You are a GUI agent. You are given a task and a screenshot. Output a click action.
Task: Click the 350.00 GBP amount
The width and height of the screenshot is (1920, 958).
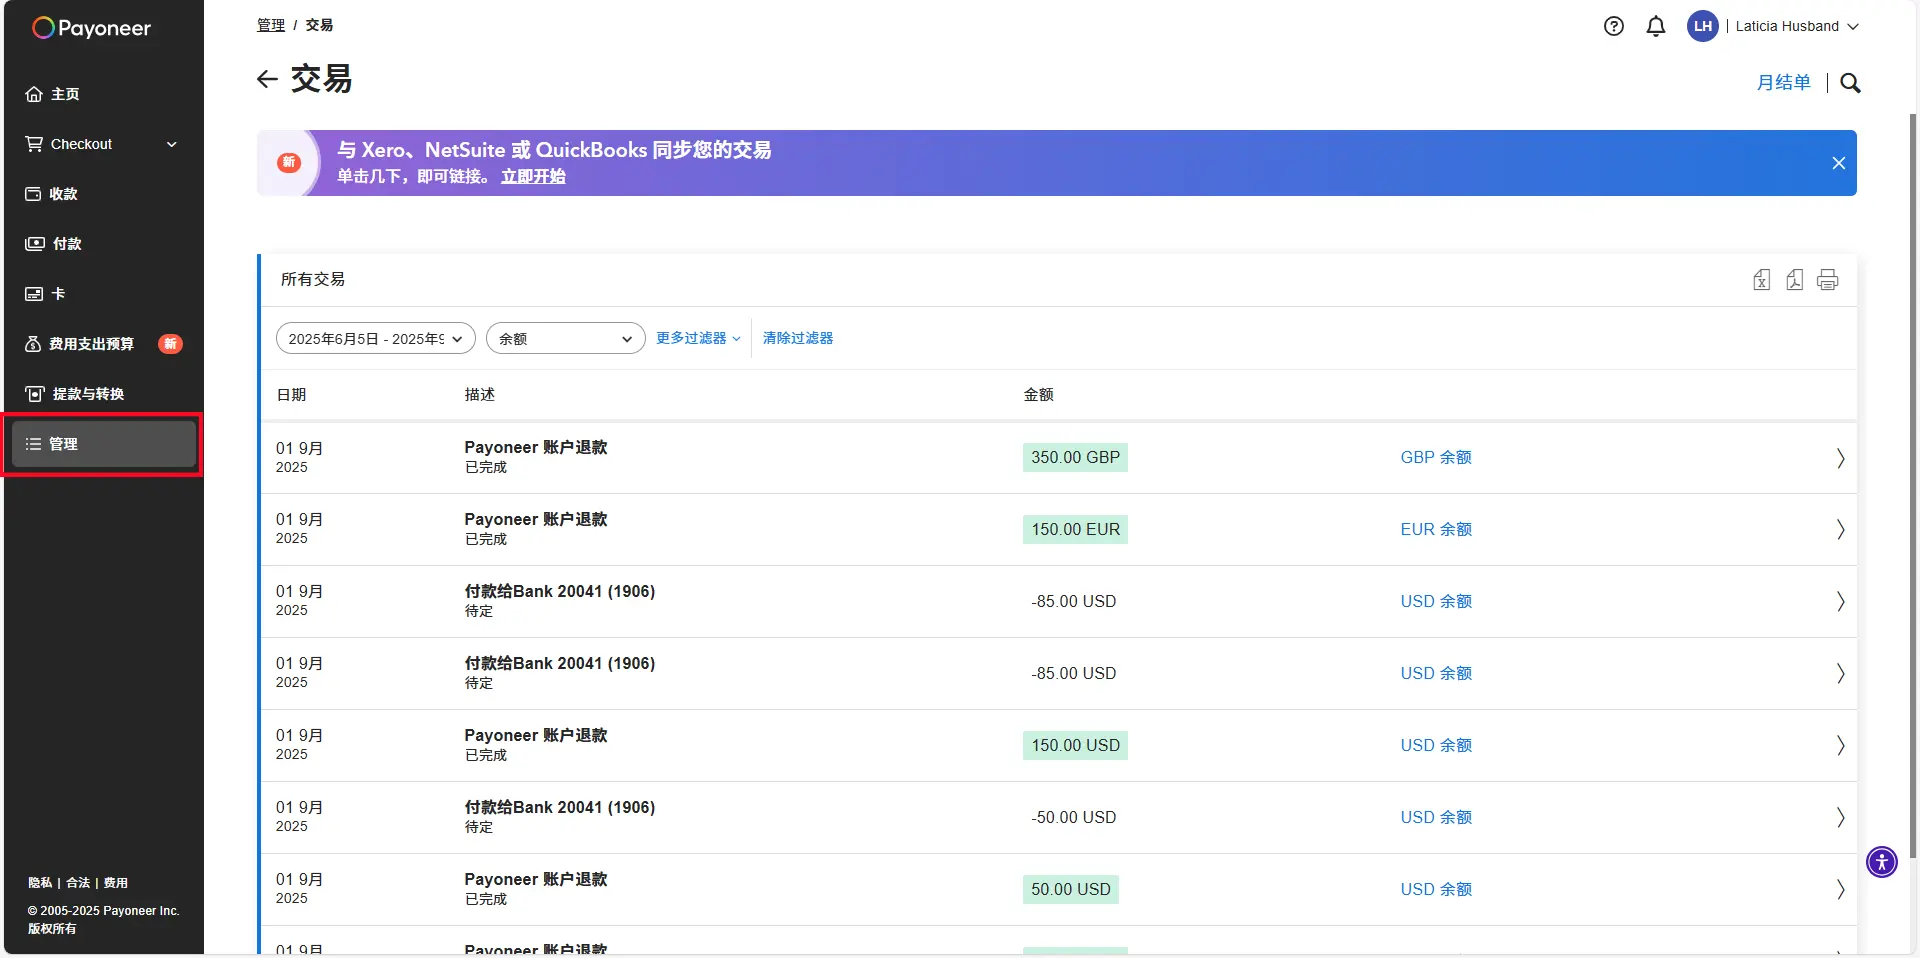(x=1075, y=457)
